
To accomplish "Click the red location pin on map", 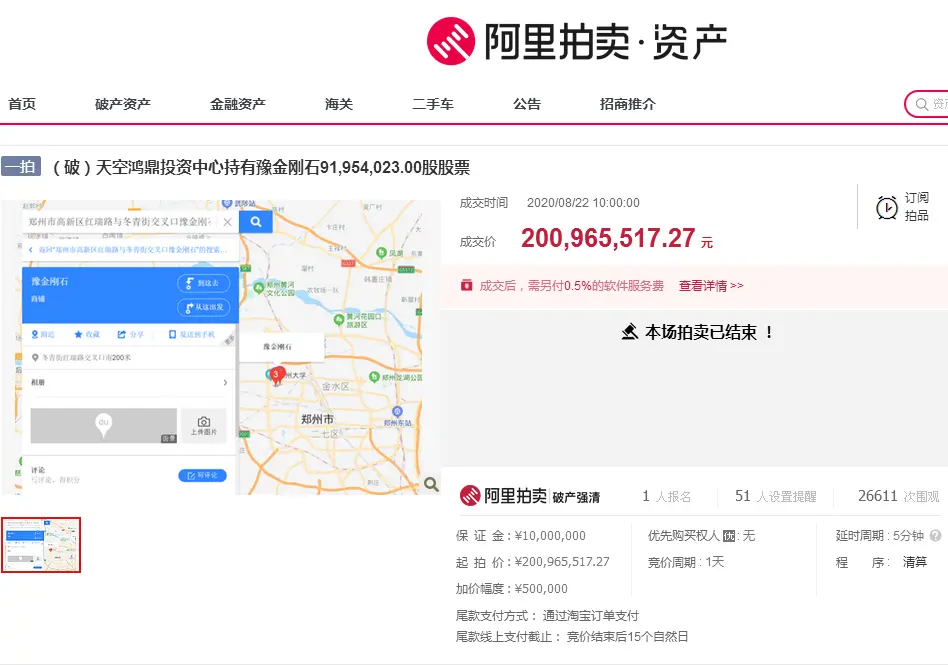I will [277, 375].
